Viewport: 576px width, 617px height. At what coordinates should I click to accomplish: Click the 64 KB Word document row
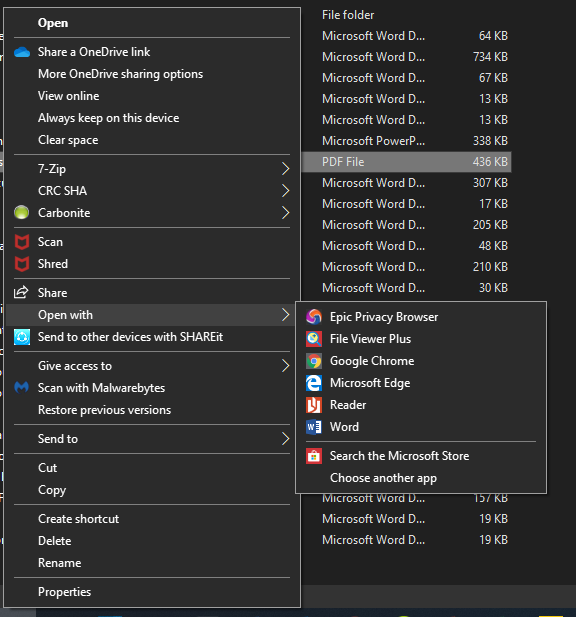(x=407, y=36)
